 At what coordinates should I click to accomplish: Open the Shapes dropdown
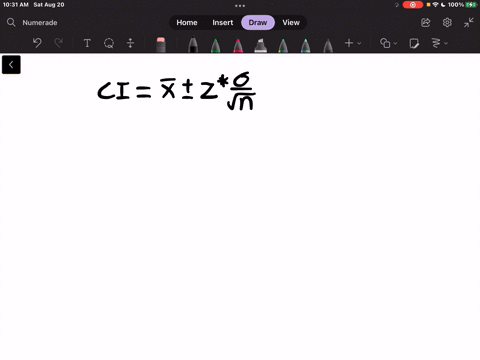[389, 43]
